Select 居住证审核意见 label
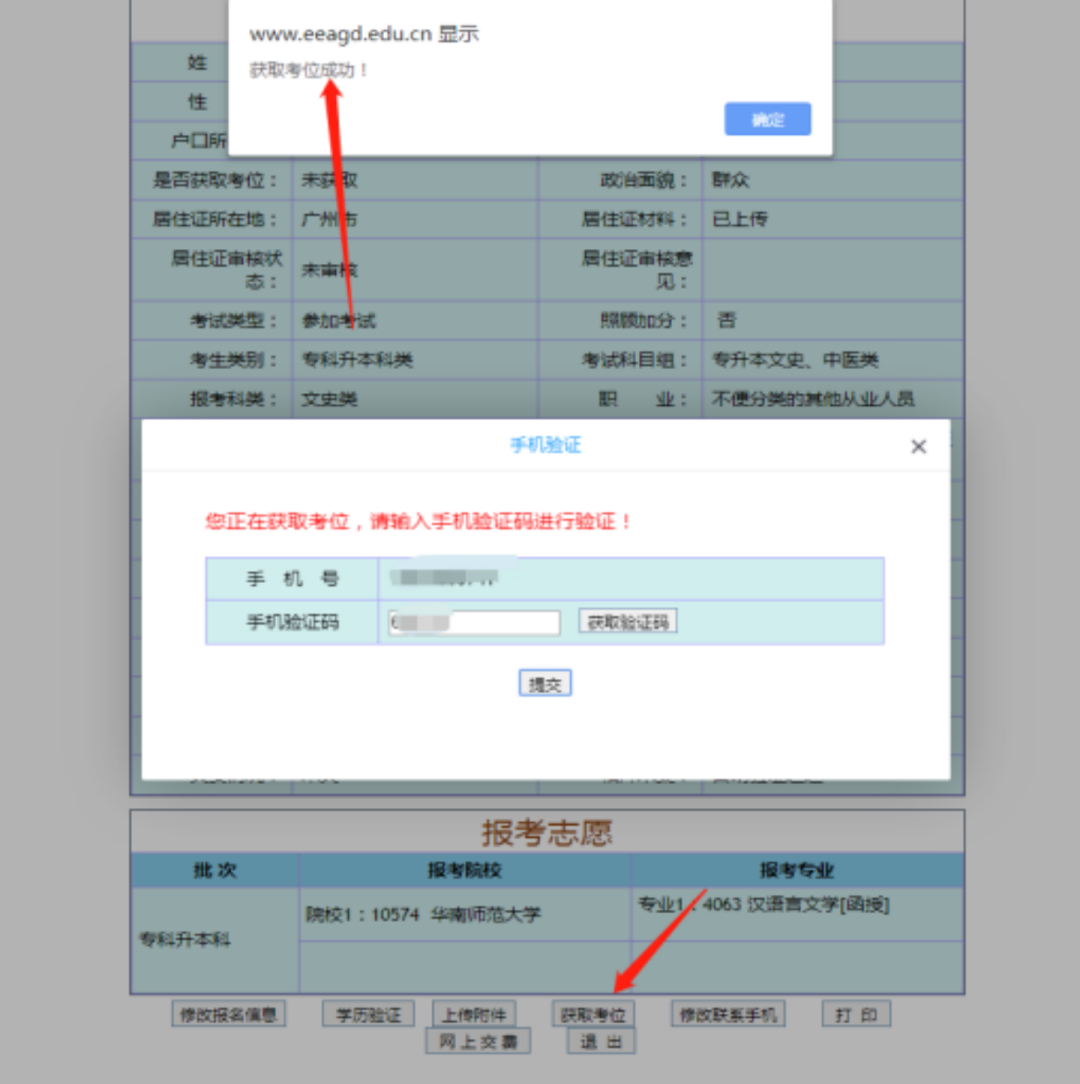 (637, 270)
